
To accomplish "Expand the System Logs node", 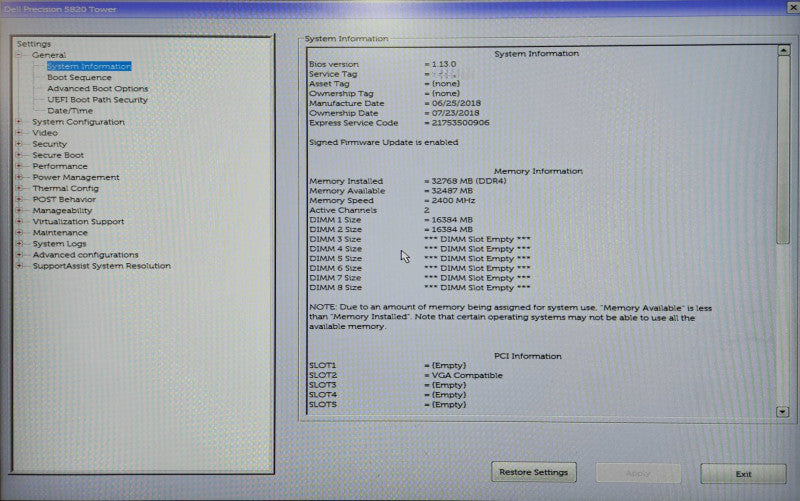I will (19, 243).
